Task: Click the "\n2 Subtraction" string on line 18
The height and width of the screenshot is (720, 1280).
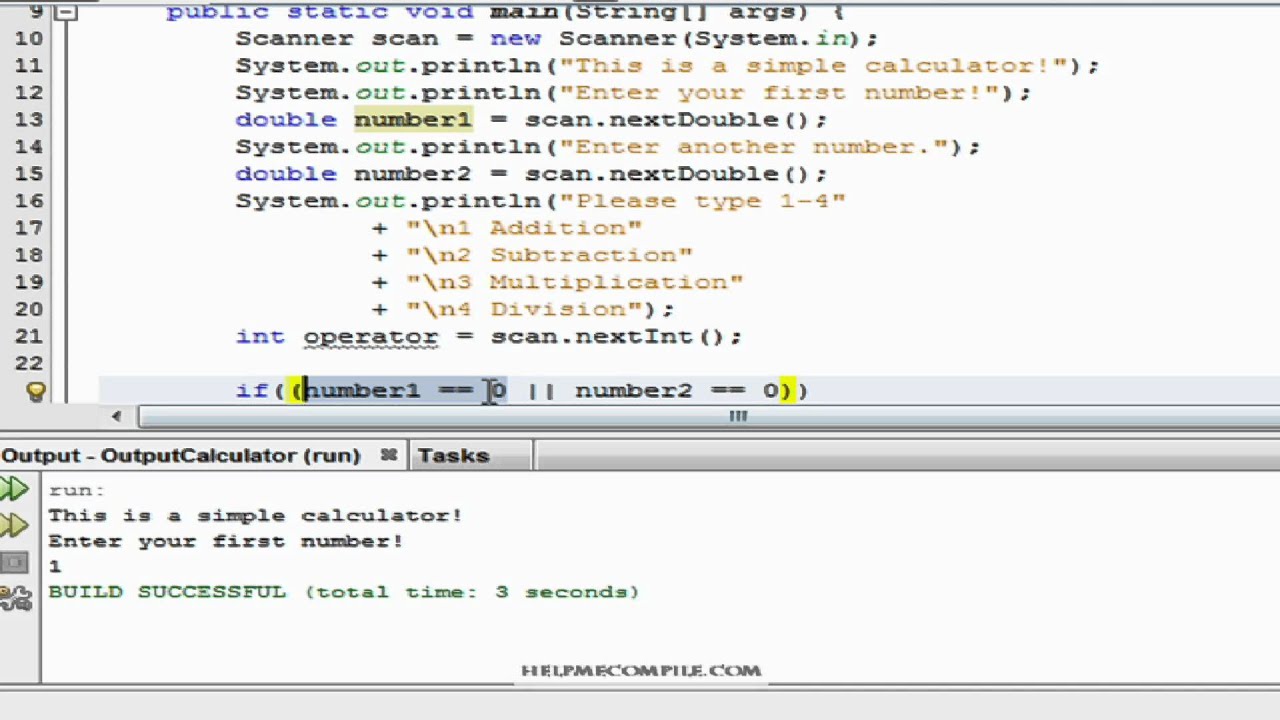Action: pyautogui.click(x=549, y=255)
